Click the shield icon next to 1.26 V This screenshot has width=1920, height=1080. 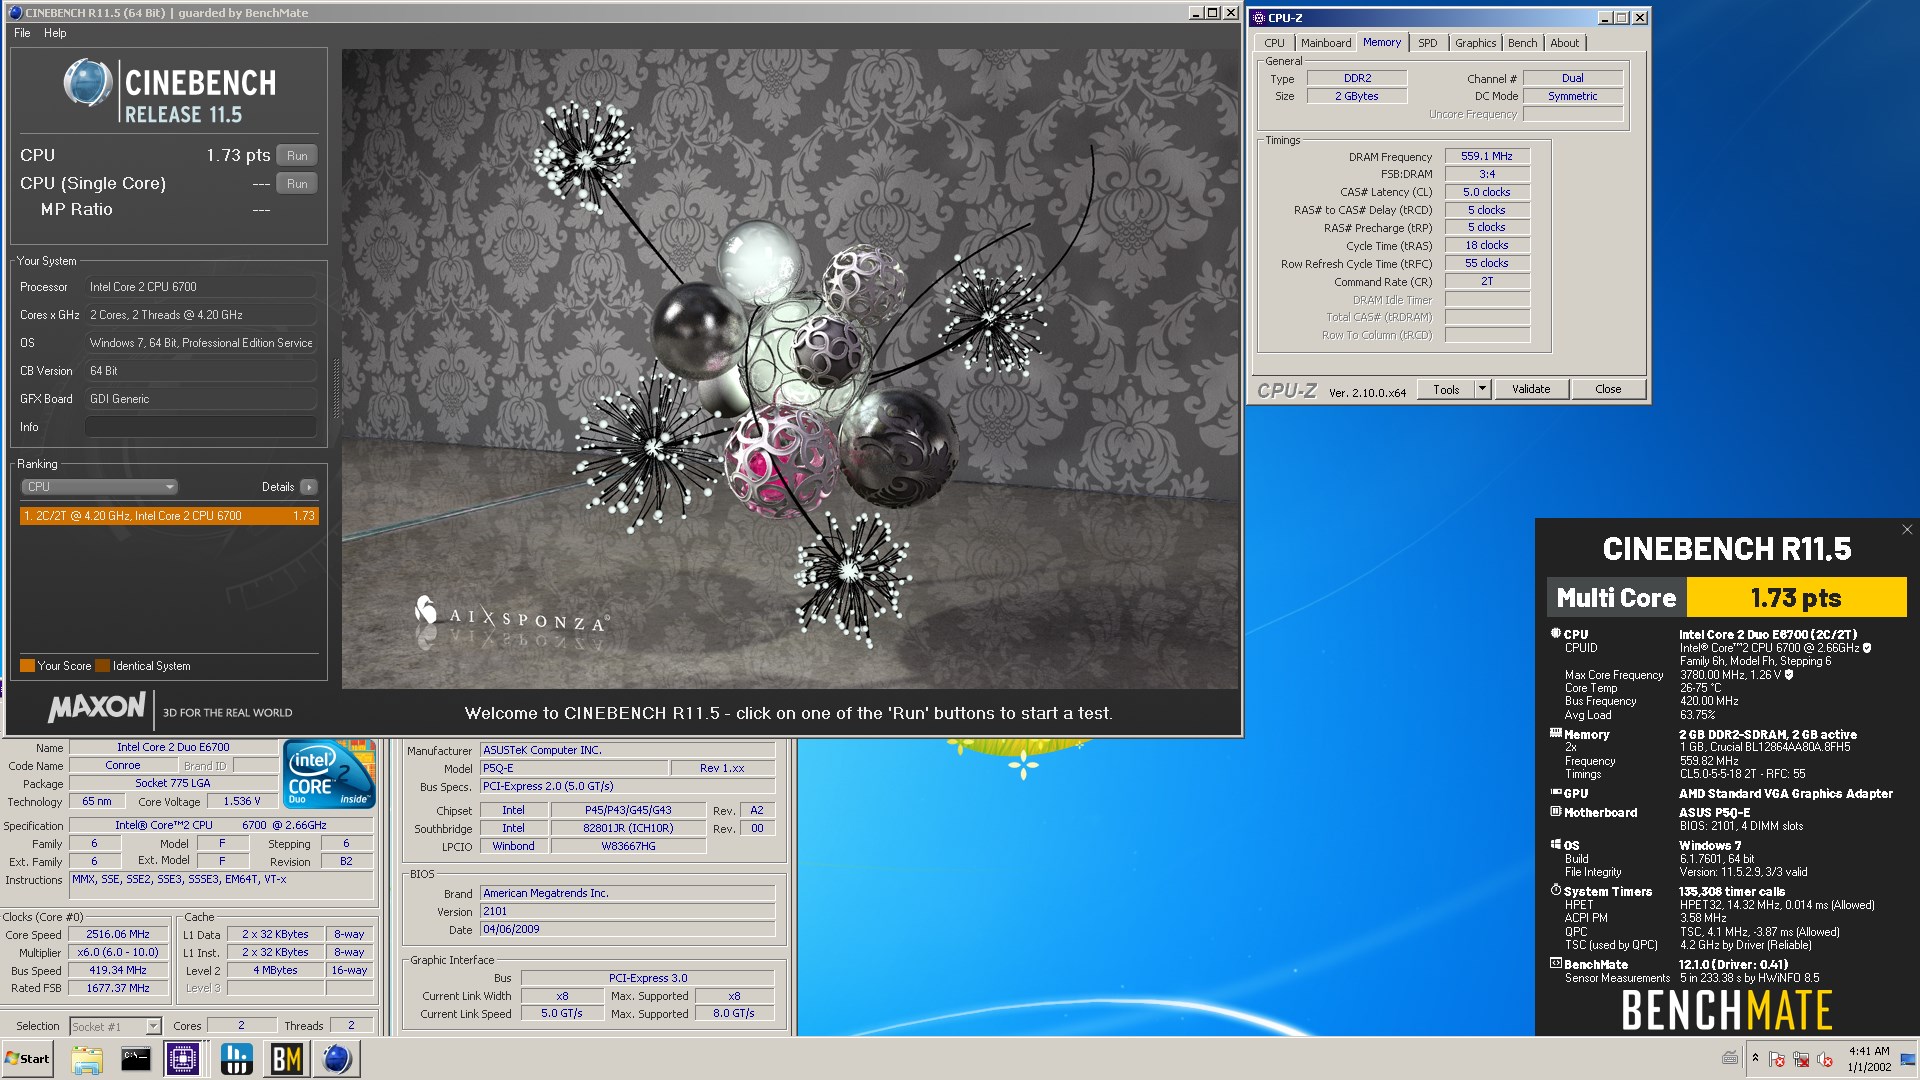click(1789, 675)
